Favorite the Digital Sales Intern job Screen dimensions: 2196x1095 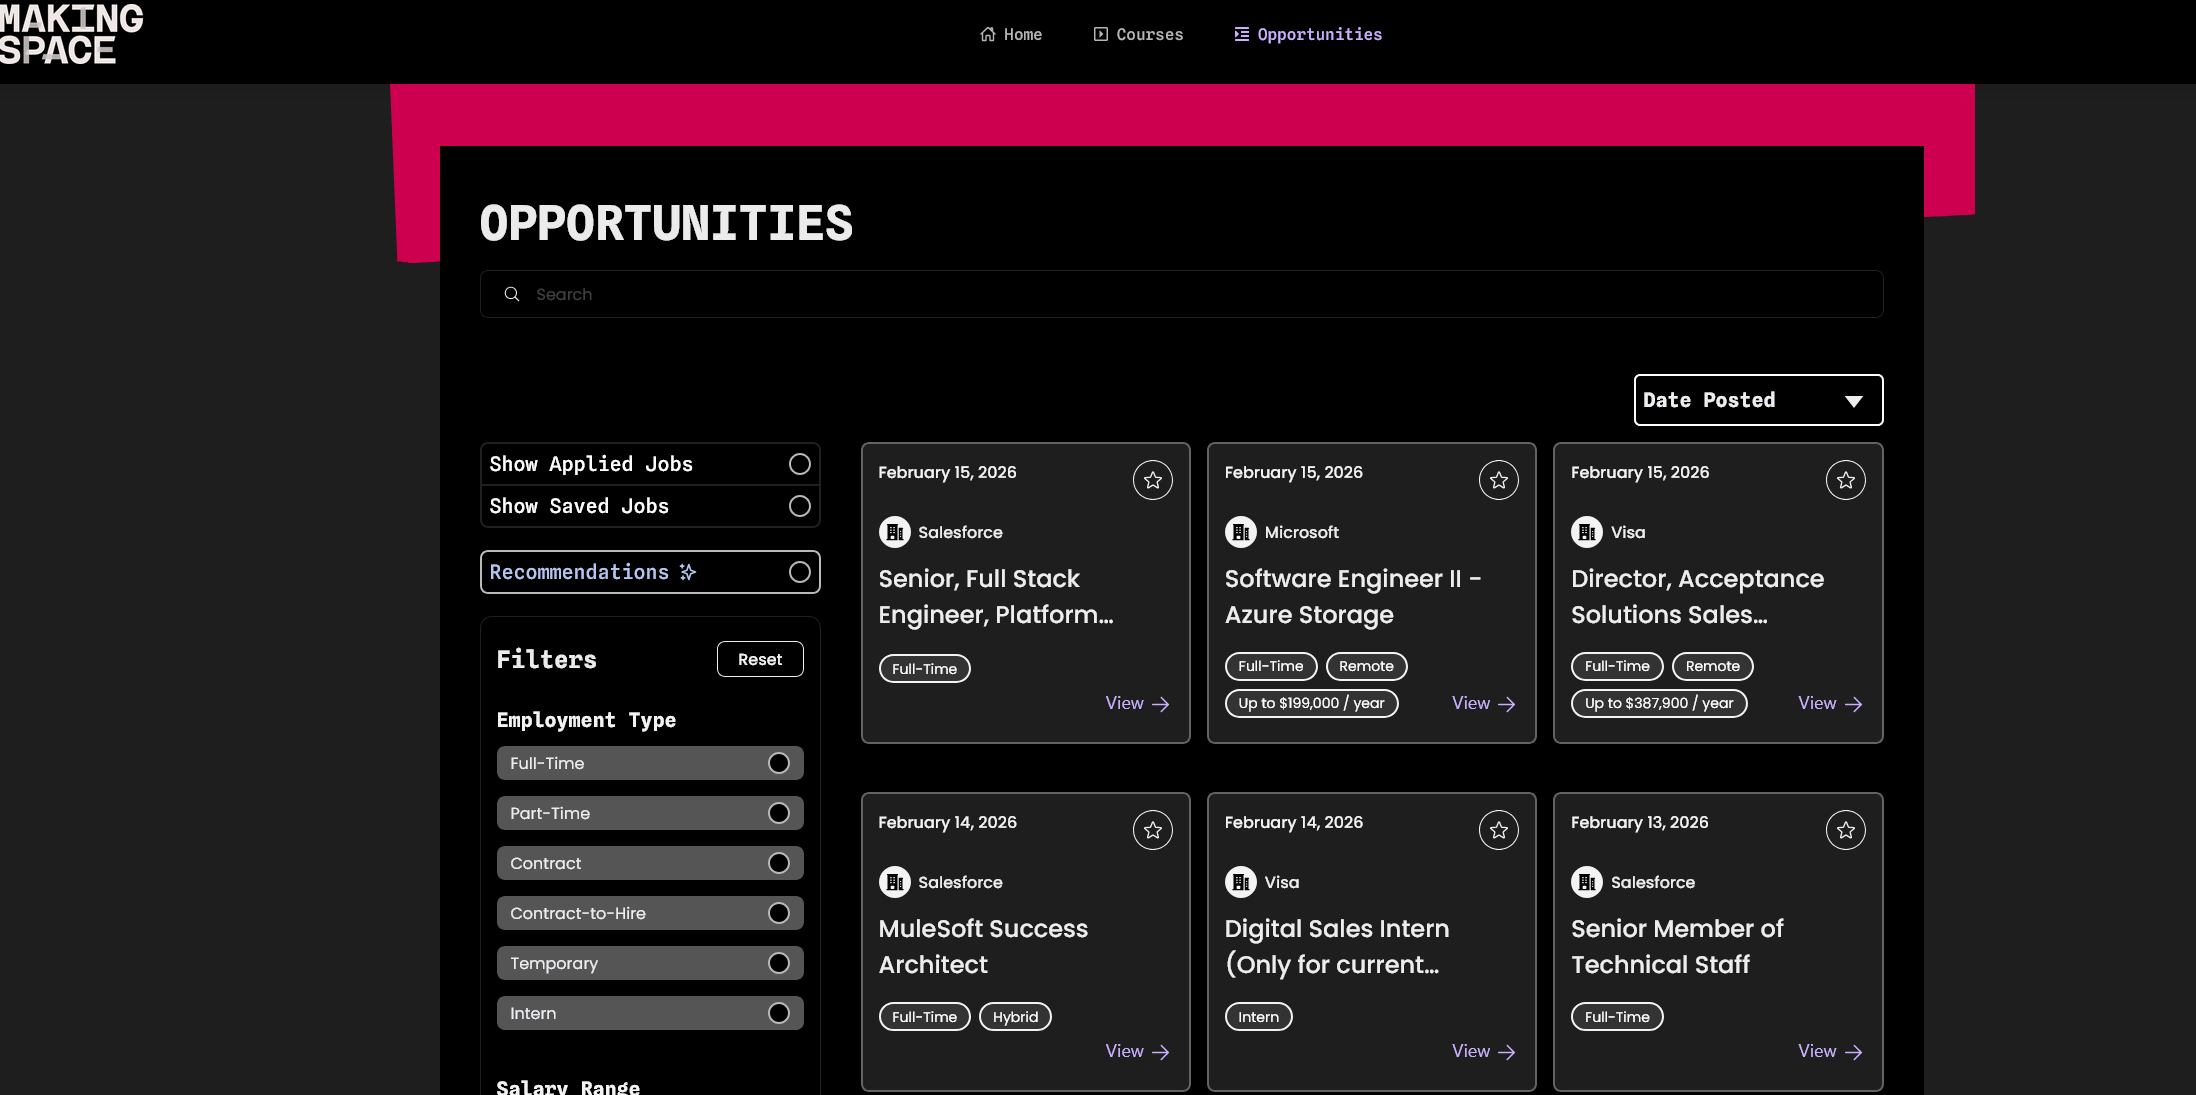point(1498,831)
